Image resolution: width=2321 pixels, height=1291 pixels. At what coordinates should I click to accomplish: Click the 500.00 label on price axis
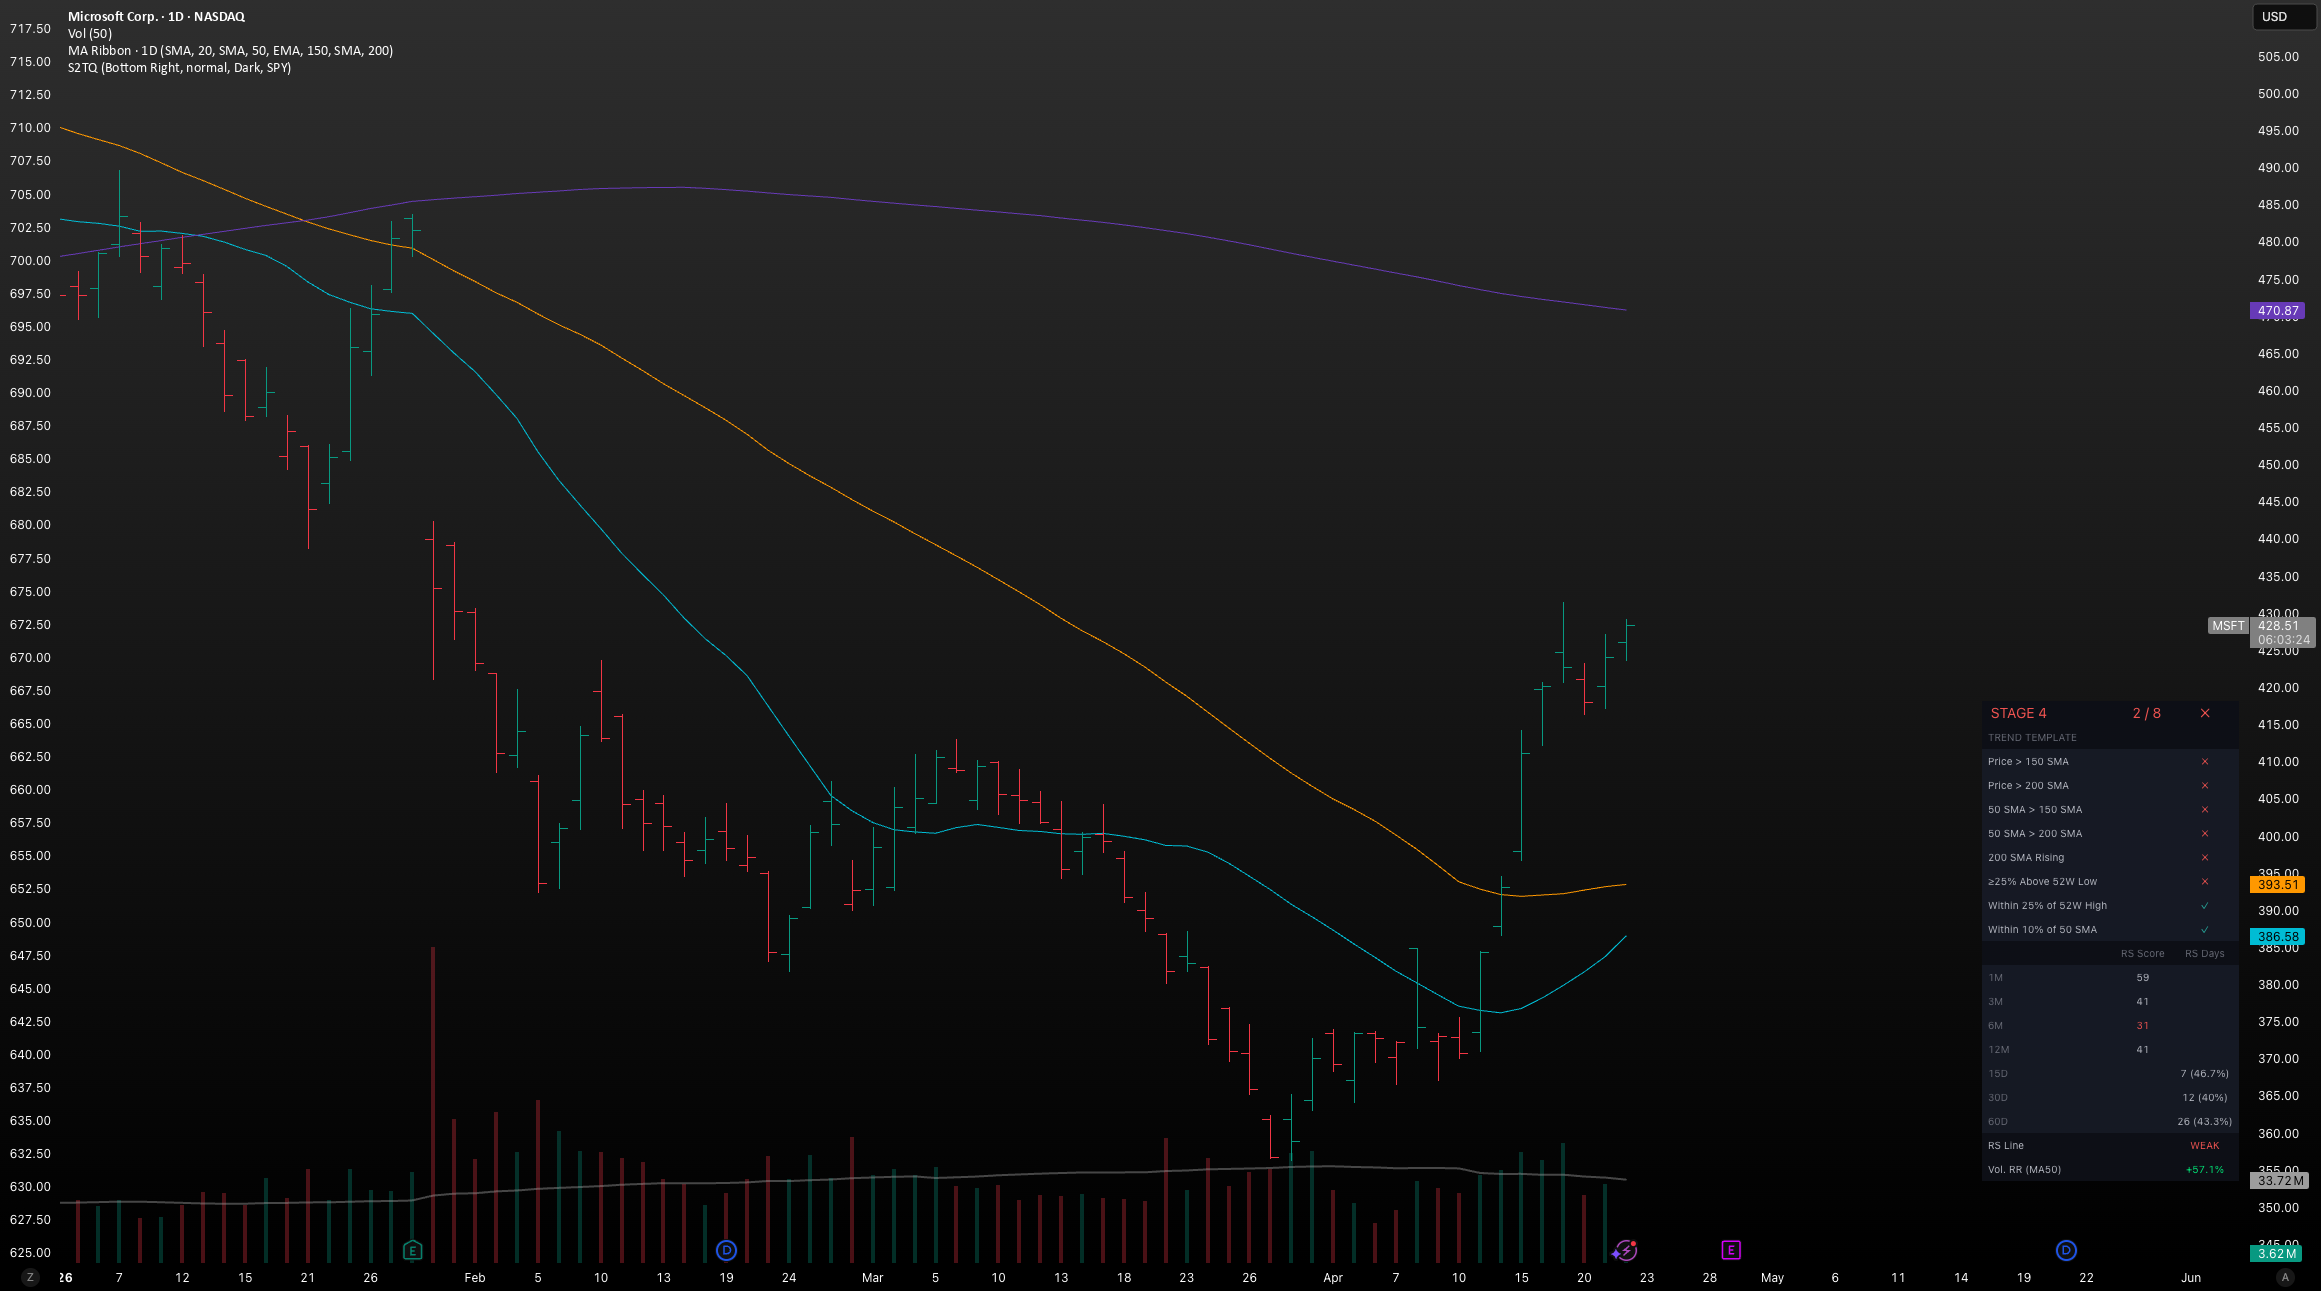point(2278,93)
